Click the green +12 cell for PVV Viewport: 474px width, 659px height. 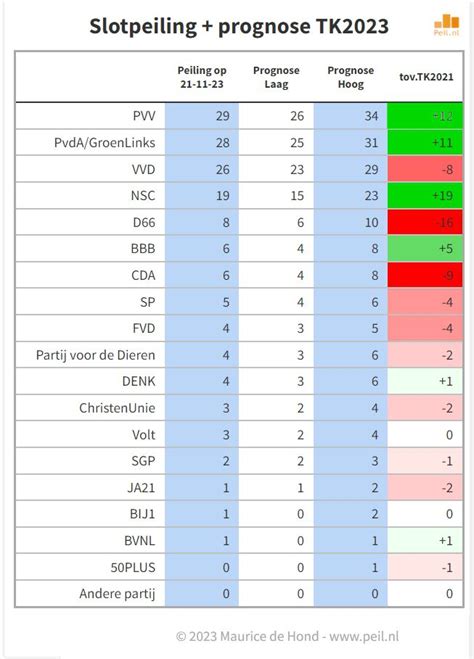[x=425, y=116]
